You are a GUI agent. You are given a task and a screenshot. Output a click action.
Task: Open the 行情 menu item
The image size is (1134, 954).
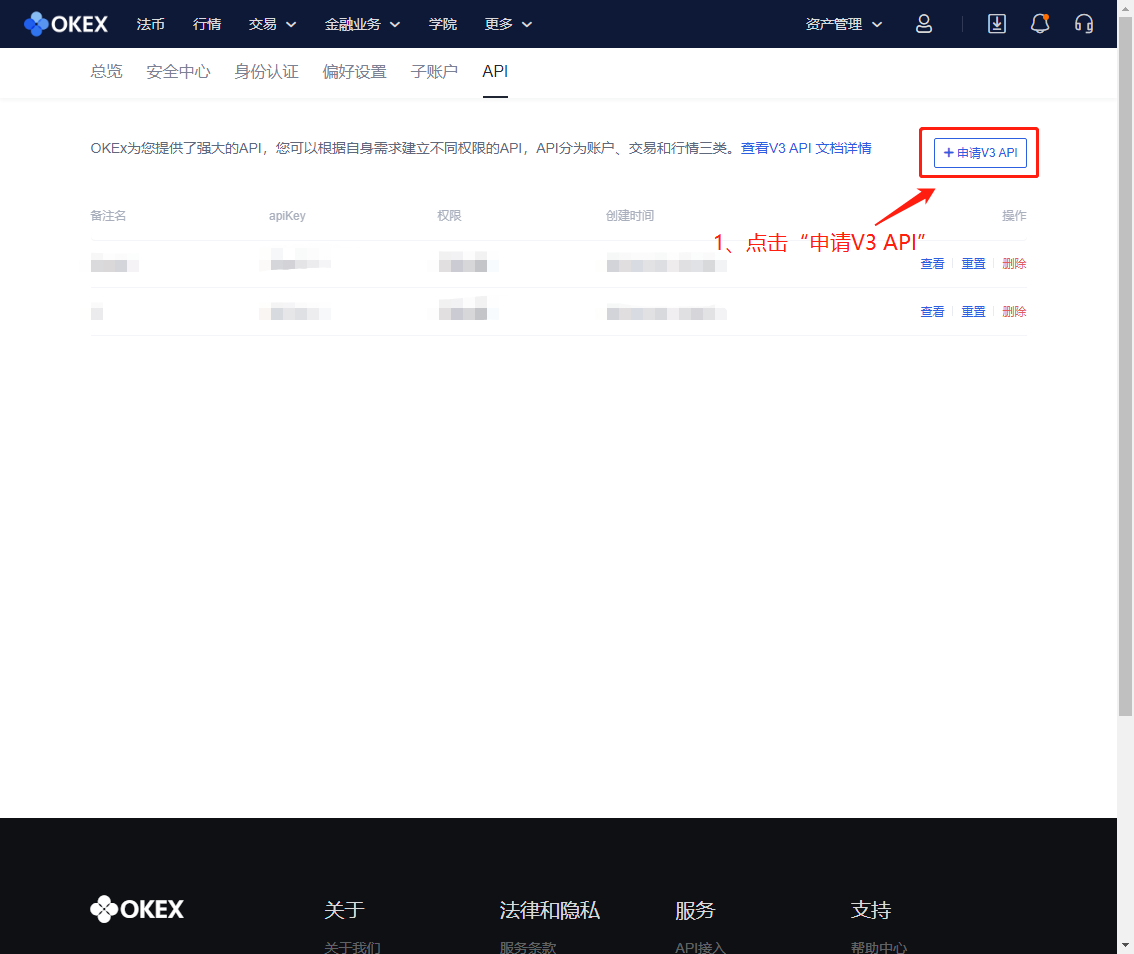point(207,24)
